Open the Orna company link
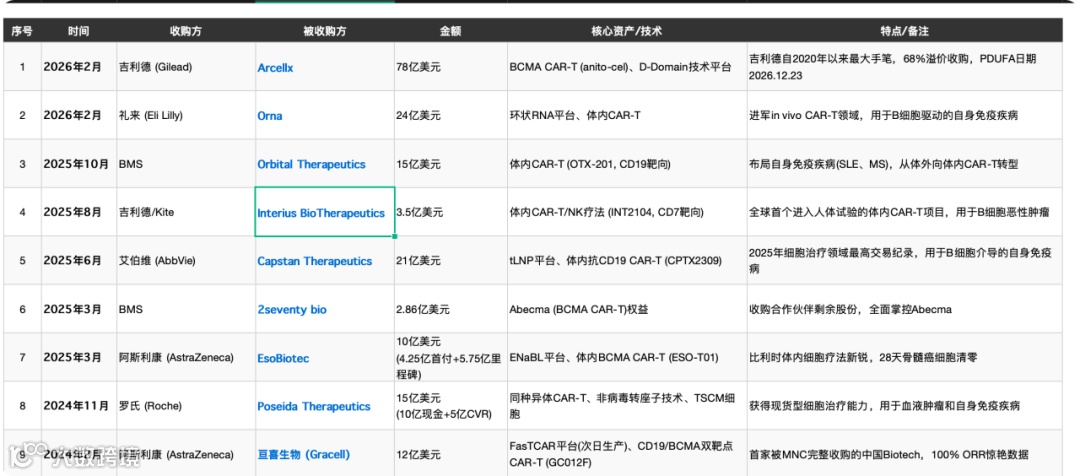This screenshot has width=1080, height=476. pyautogui.click(x=269, y=116)
